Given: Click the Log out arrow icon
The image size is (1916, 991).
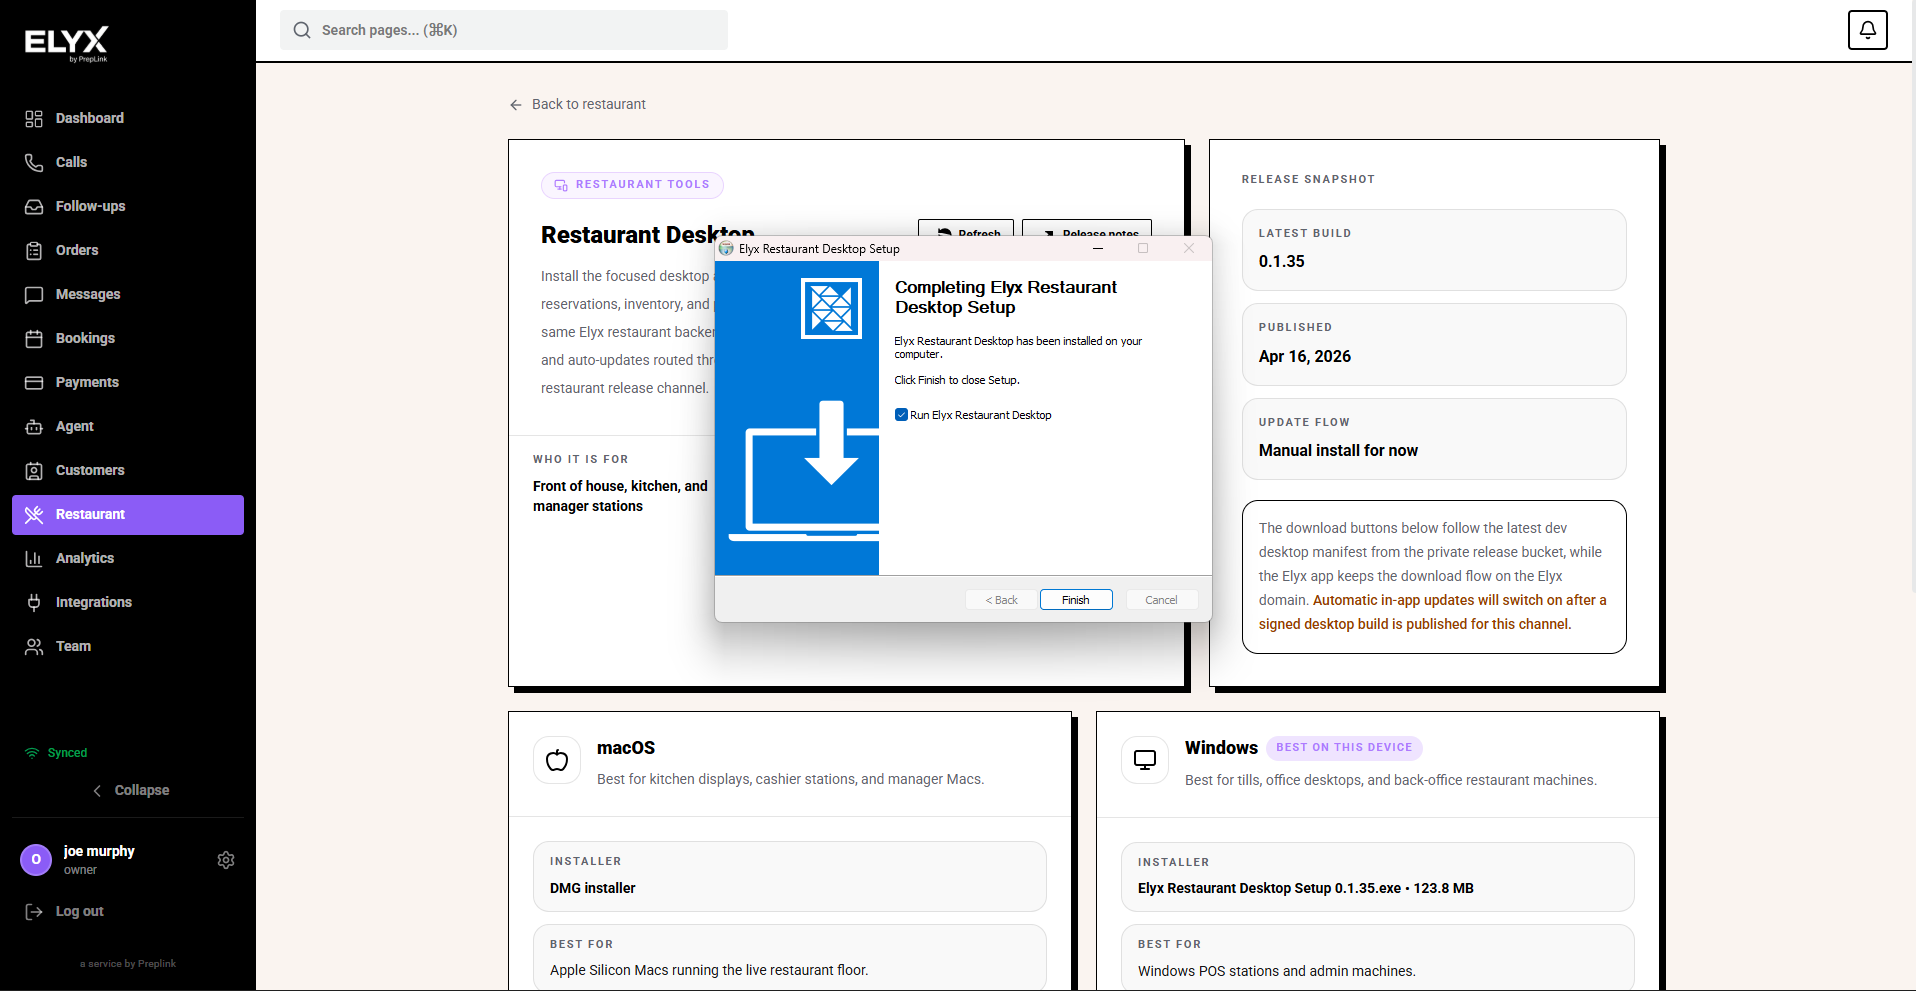Looking at the screenshot, I should point(34,912).
